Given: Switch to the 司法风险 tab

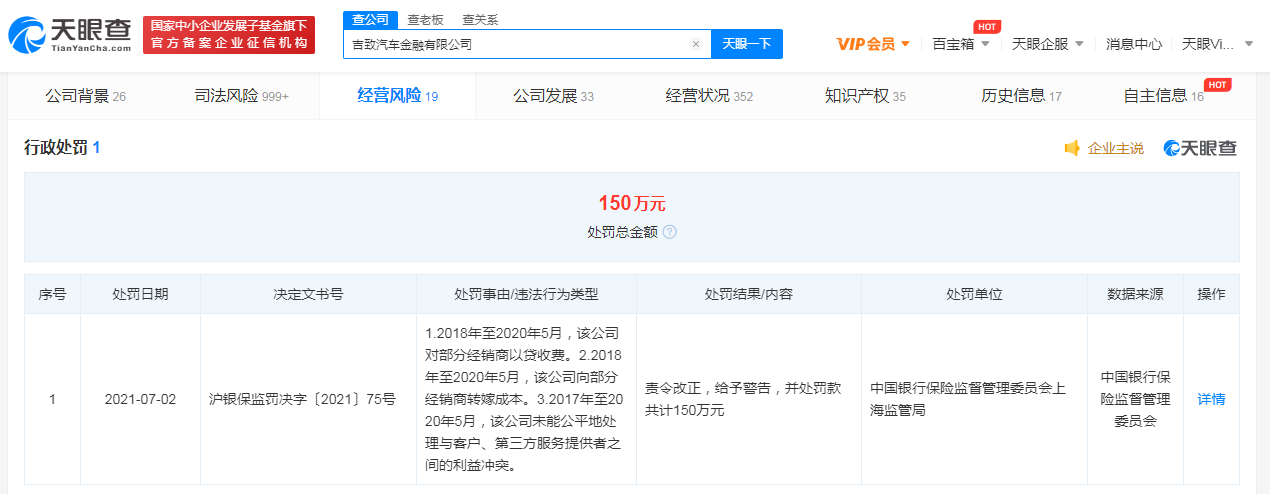Looking at the screenshot, I should tap(241, 96).
